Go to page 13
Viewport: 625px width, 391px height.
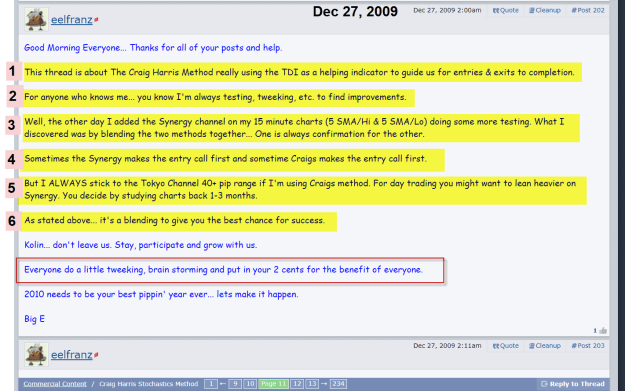312,384
